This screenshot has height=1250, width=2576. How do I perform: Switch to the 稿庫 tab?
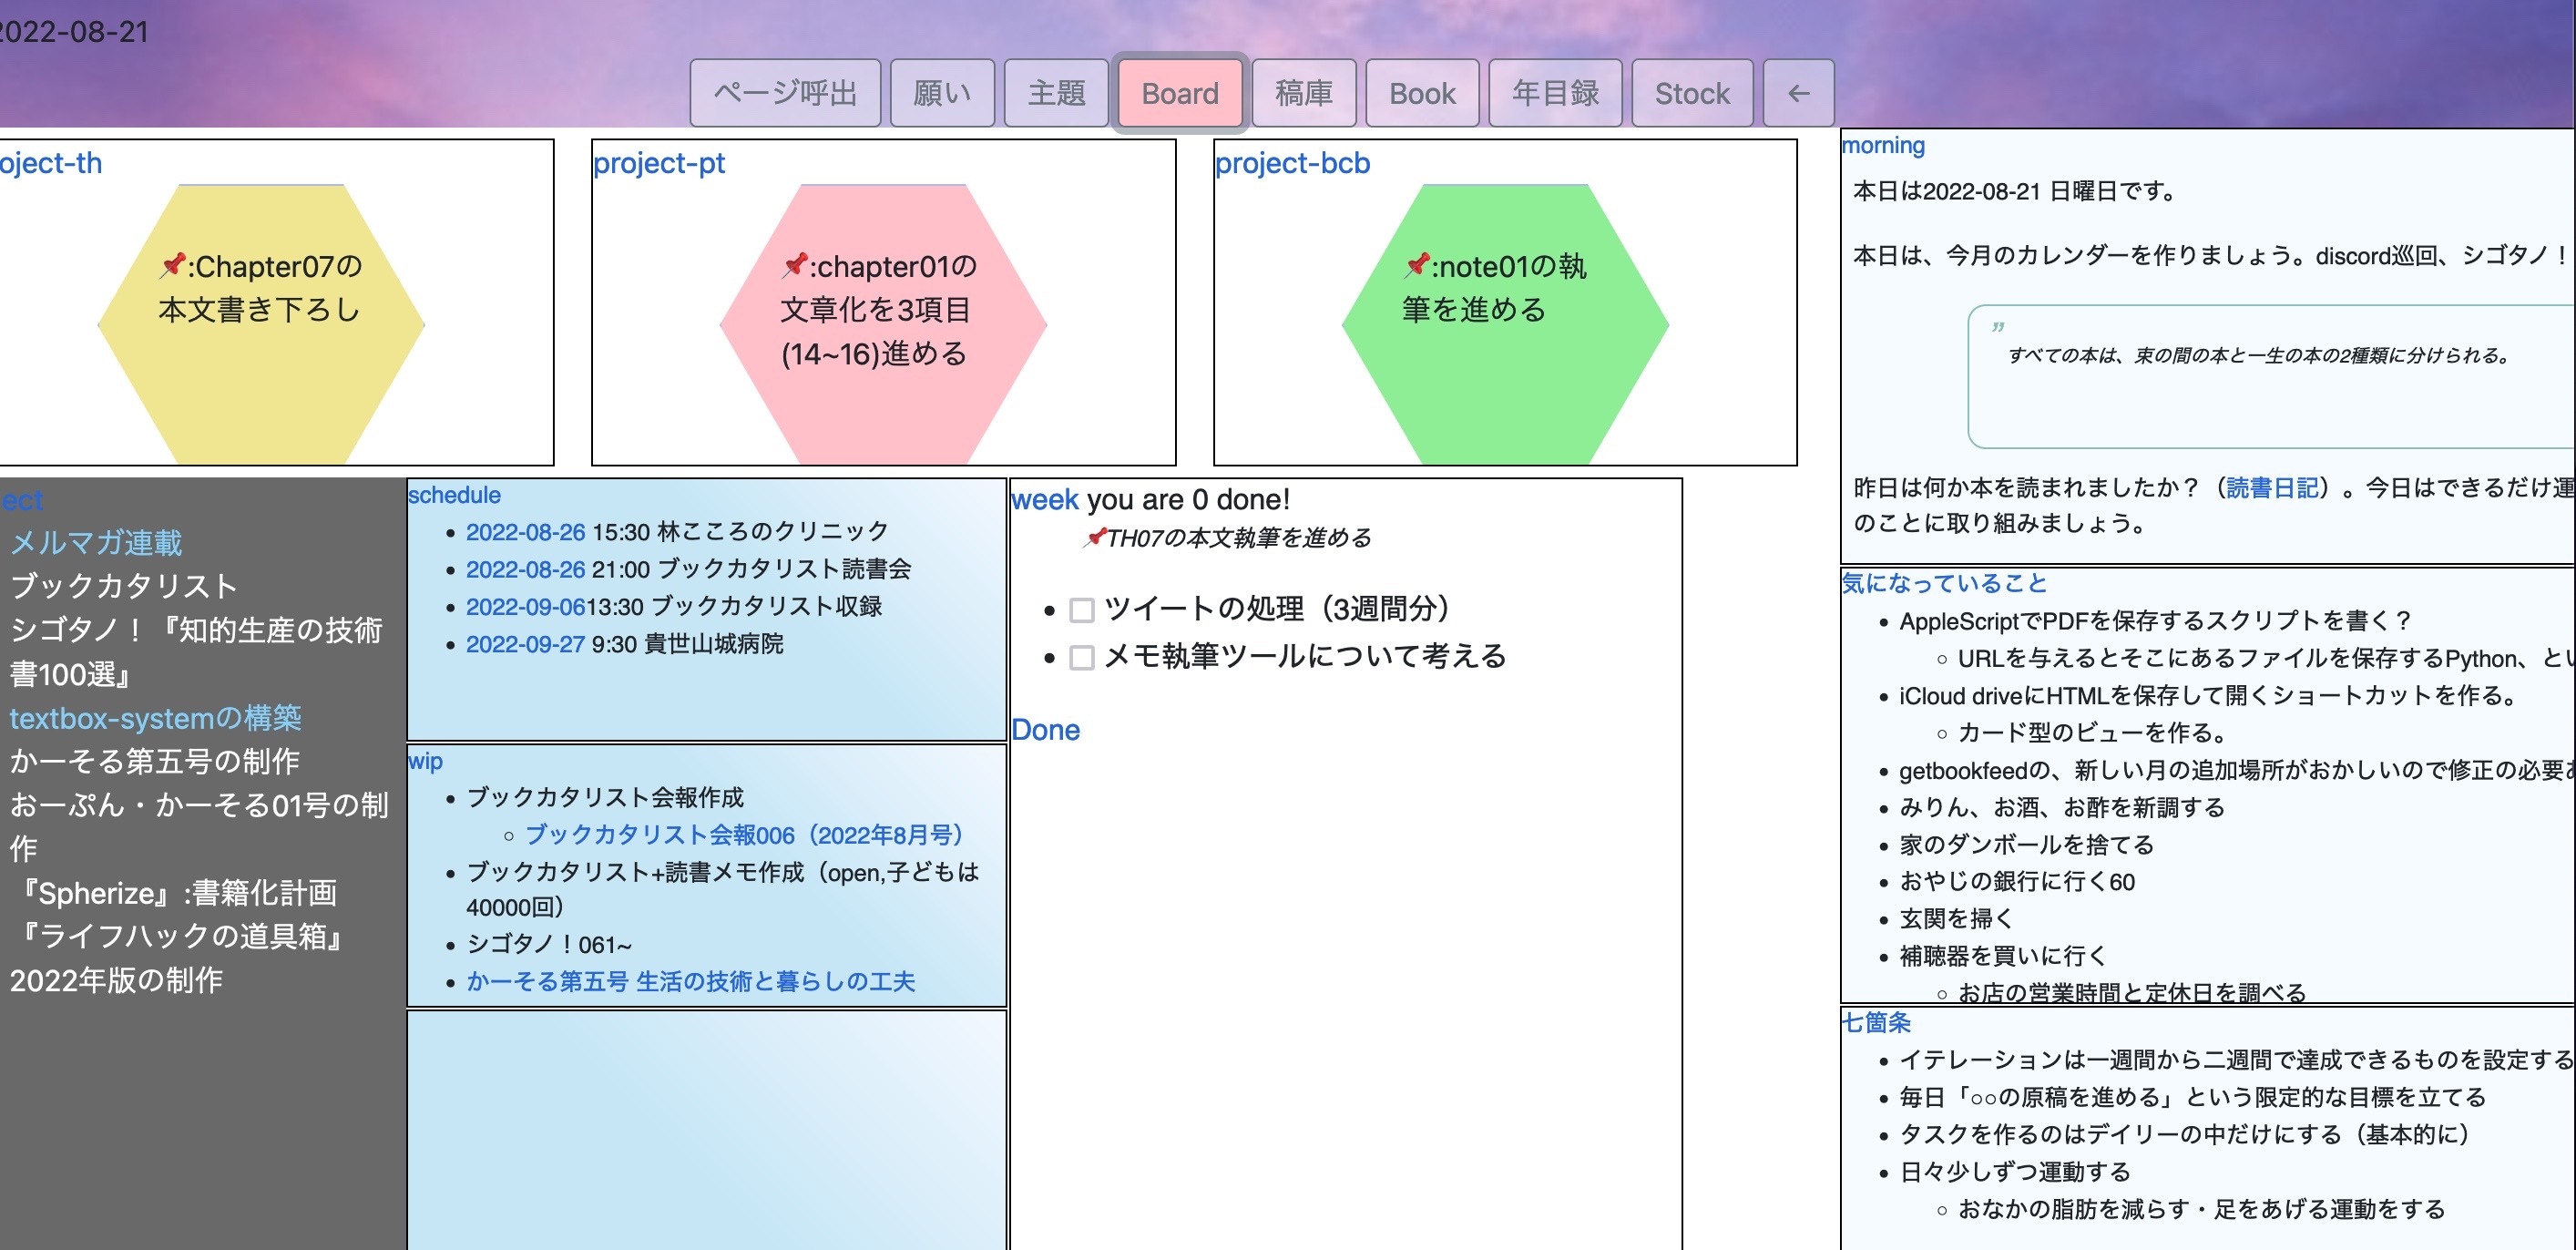coord(1304,93)
